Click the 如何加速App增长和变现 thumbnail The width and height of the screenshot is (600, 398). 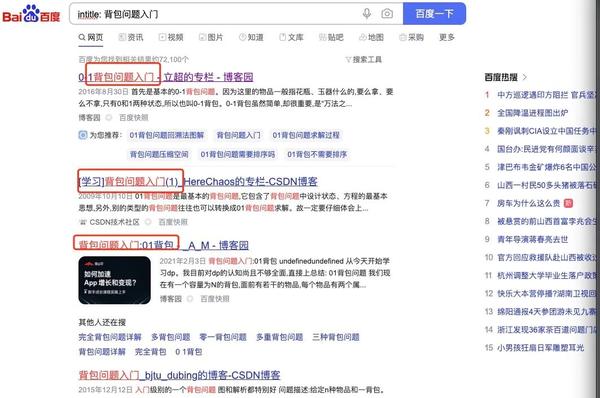pos(114,281)
